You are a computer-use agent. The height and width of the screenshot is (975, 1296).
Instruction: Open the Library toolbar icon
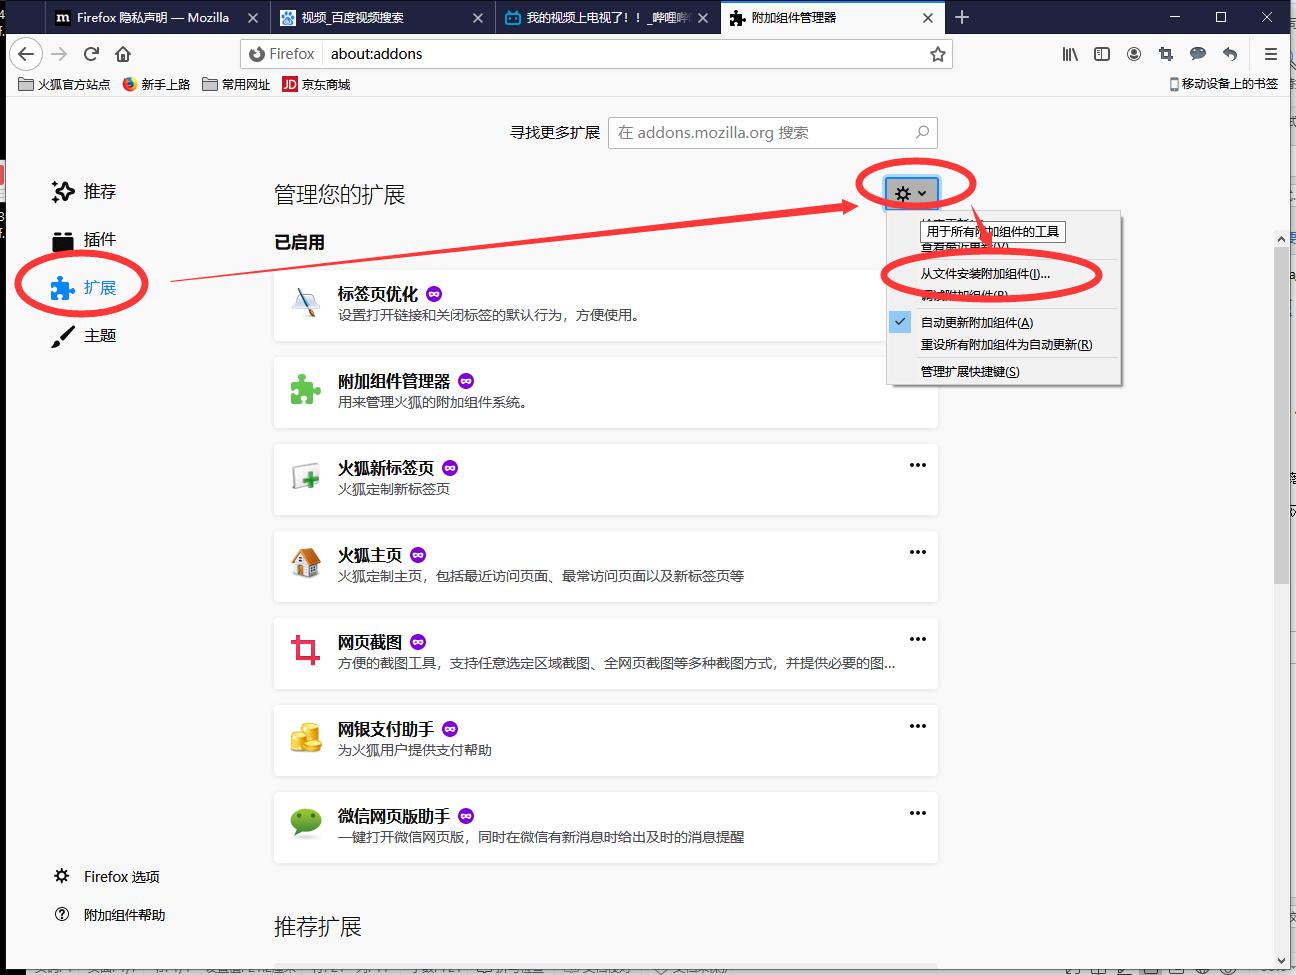tap(1069, 54)
